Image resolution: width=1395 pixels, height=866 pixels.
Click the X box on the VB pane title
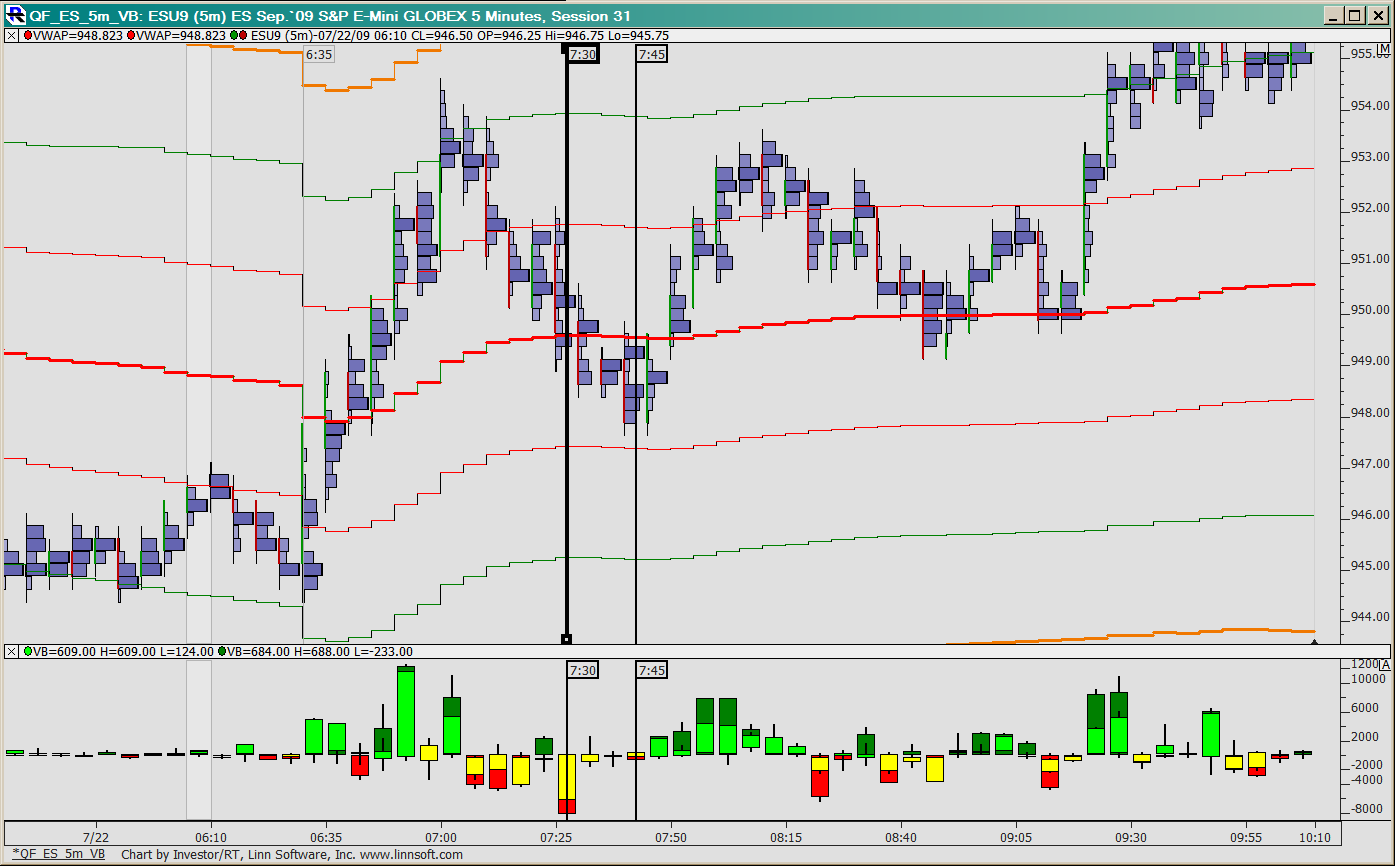pyautogui.click(x=11, y=652)
